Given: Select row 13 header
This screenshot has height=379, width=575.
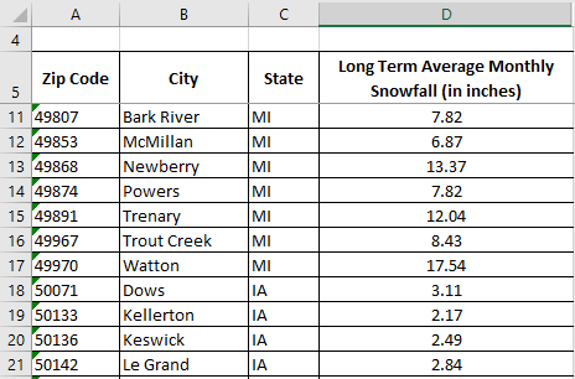Looking at the screenshot, I should 15,166.
